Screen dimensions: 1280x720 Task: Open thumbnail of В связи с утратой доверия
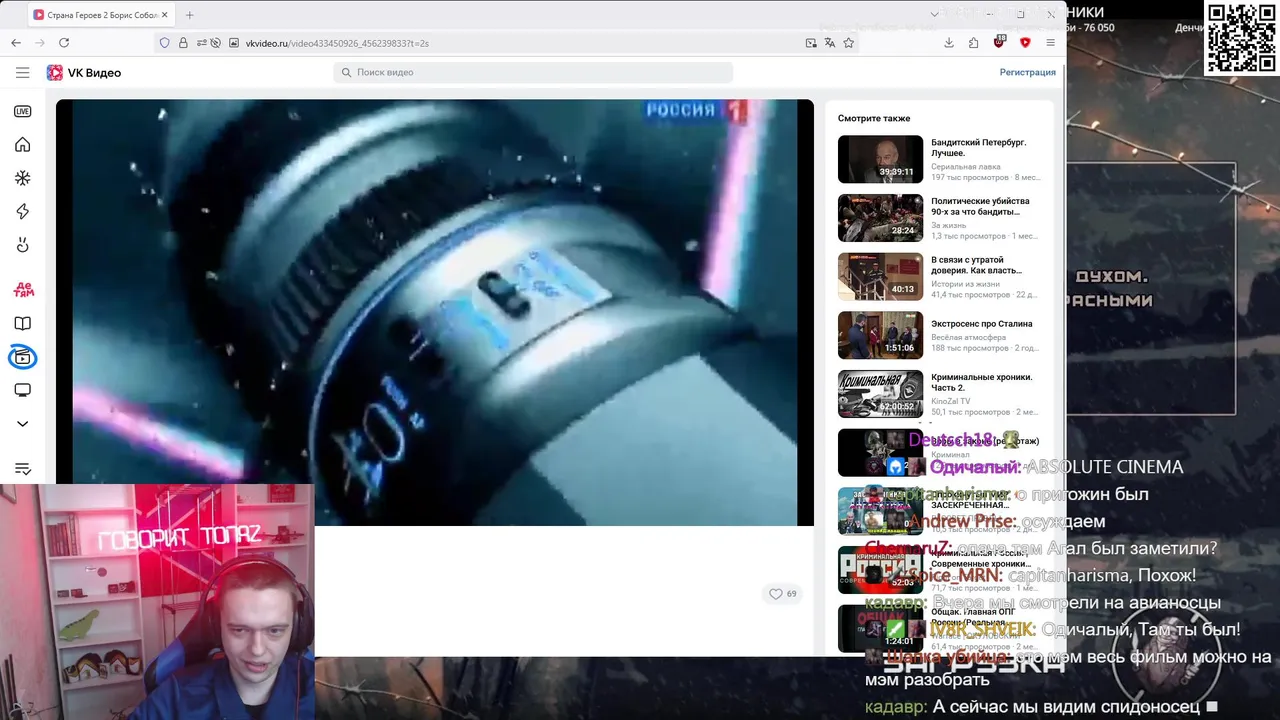tap(880, 276)
